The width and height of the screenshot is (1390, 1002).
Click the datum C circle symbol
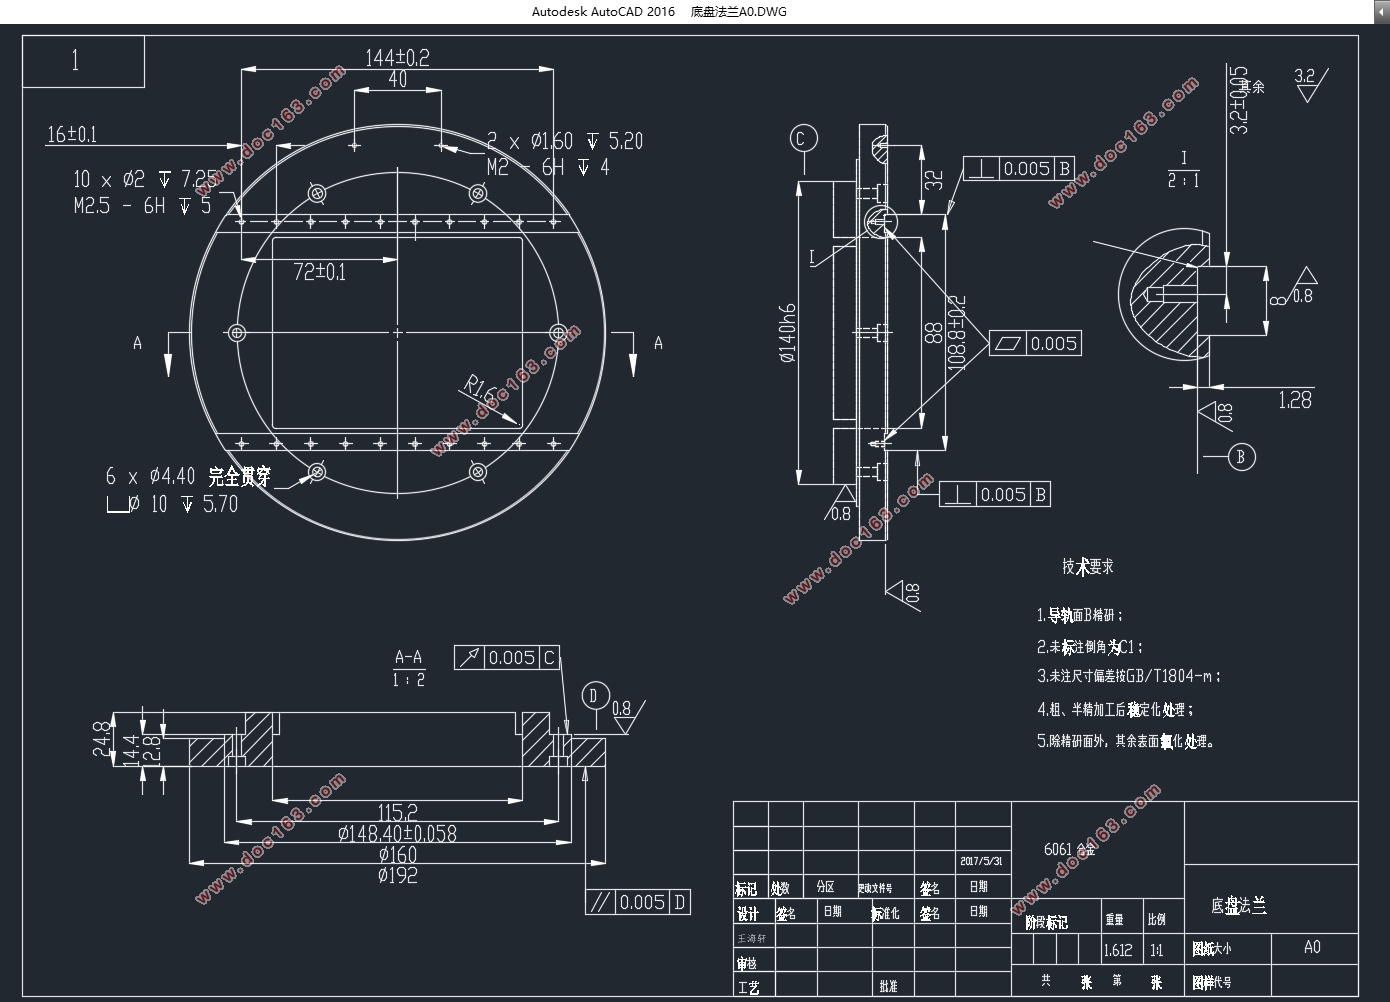tap(803, 139)
